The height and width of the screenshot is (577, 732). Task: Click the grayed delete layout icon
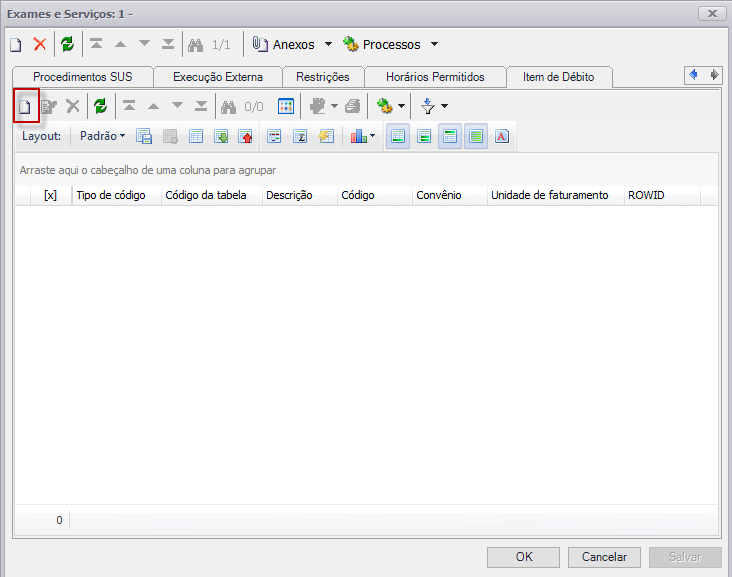point(170,136)
